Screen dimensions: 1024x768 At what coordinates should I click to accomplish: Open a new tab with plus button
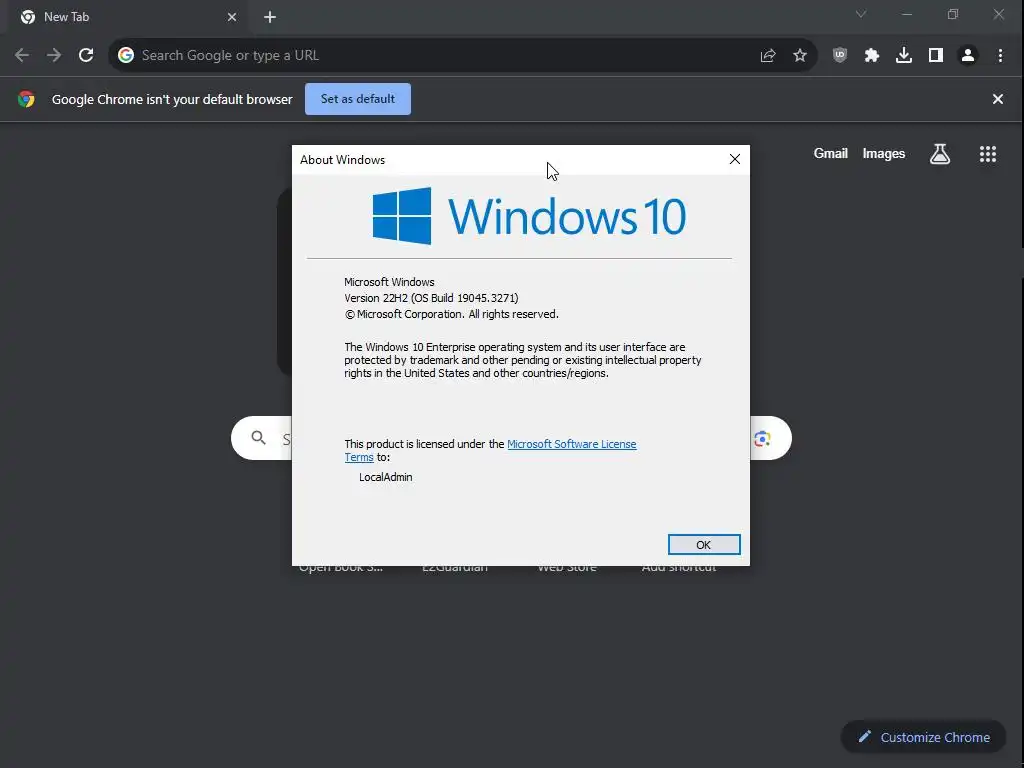point(270,17)
